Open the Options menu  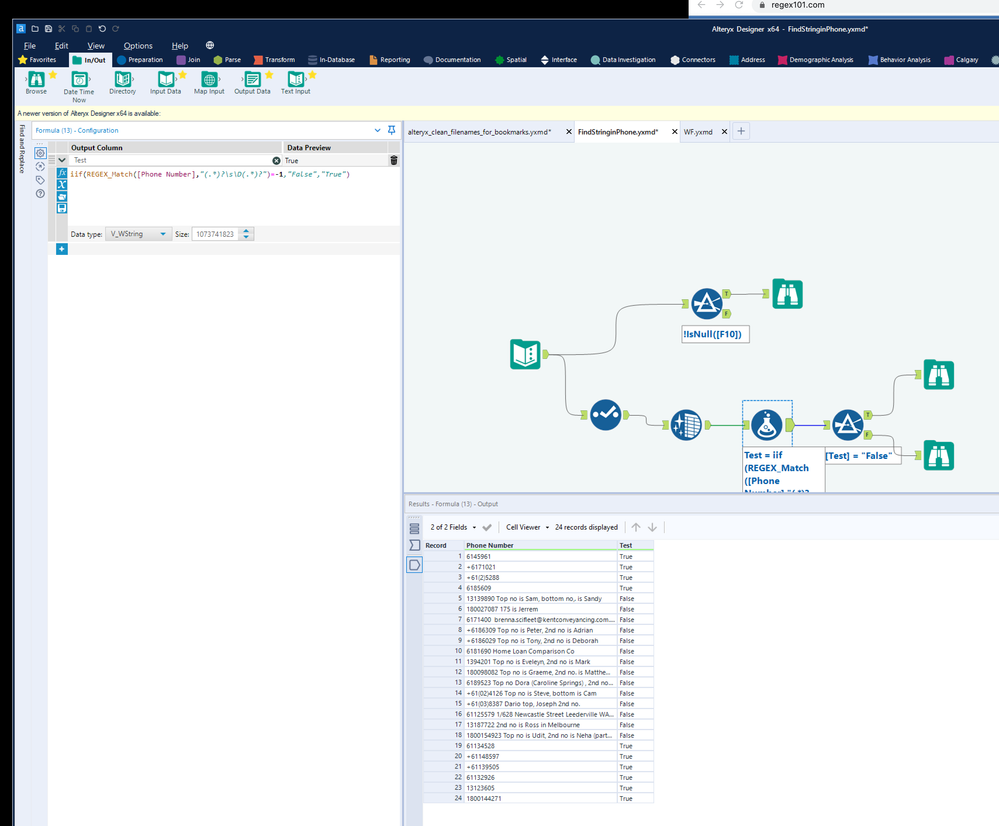(138, 46)
